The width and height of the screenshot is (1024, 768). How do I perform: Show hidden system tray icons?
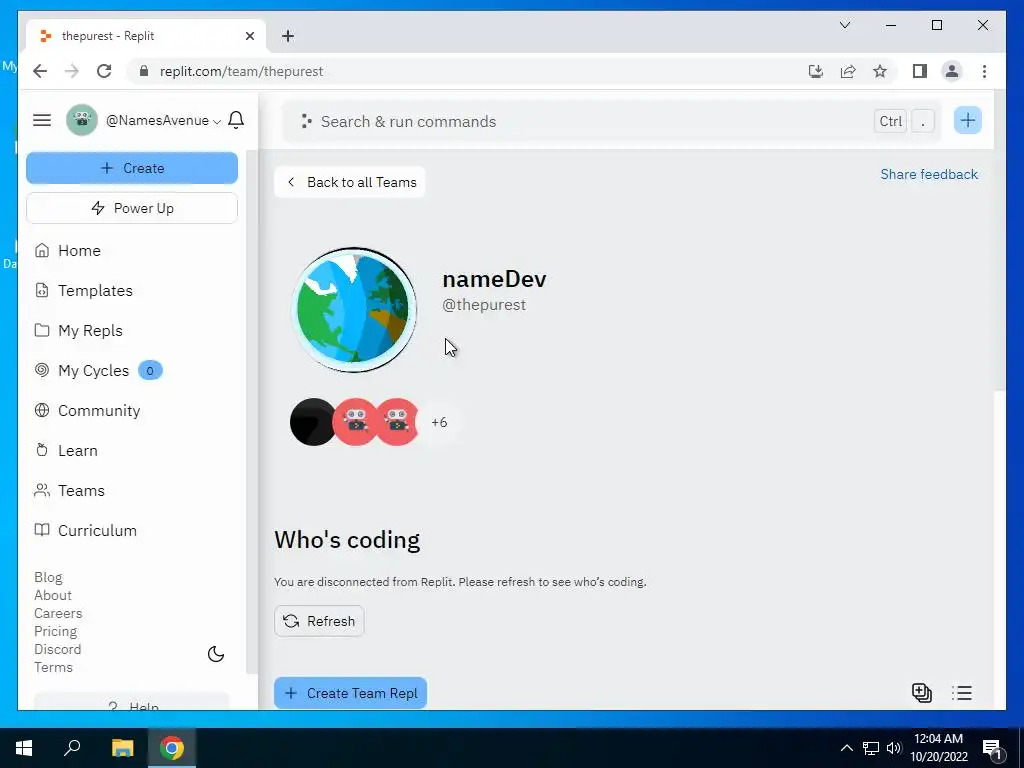coord(846,748)
